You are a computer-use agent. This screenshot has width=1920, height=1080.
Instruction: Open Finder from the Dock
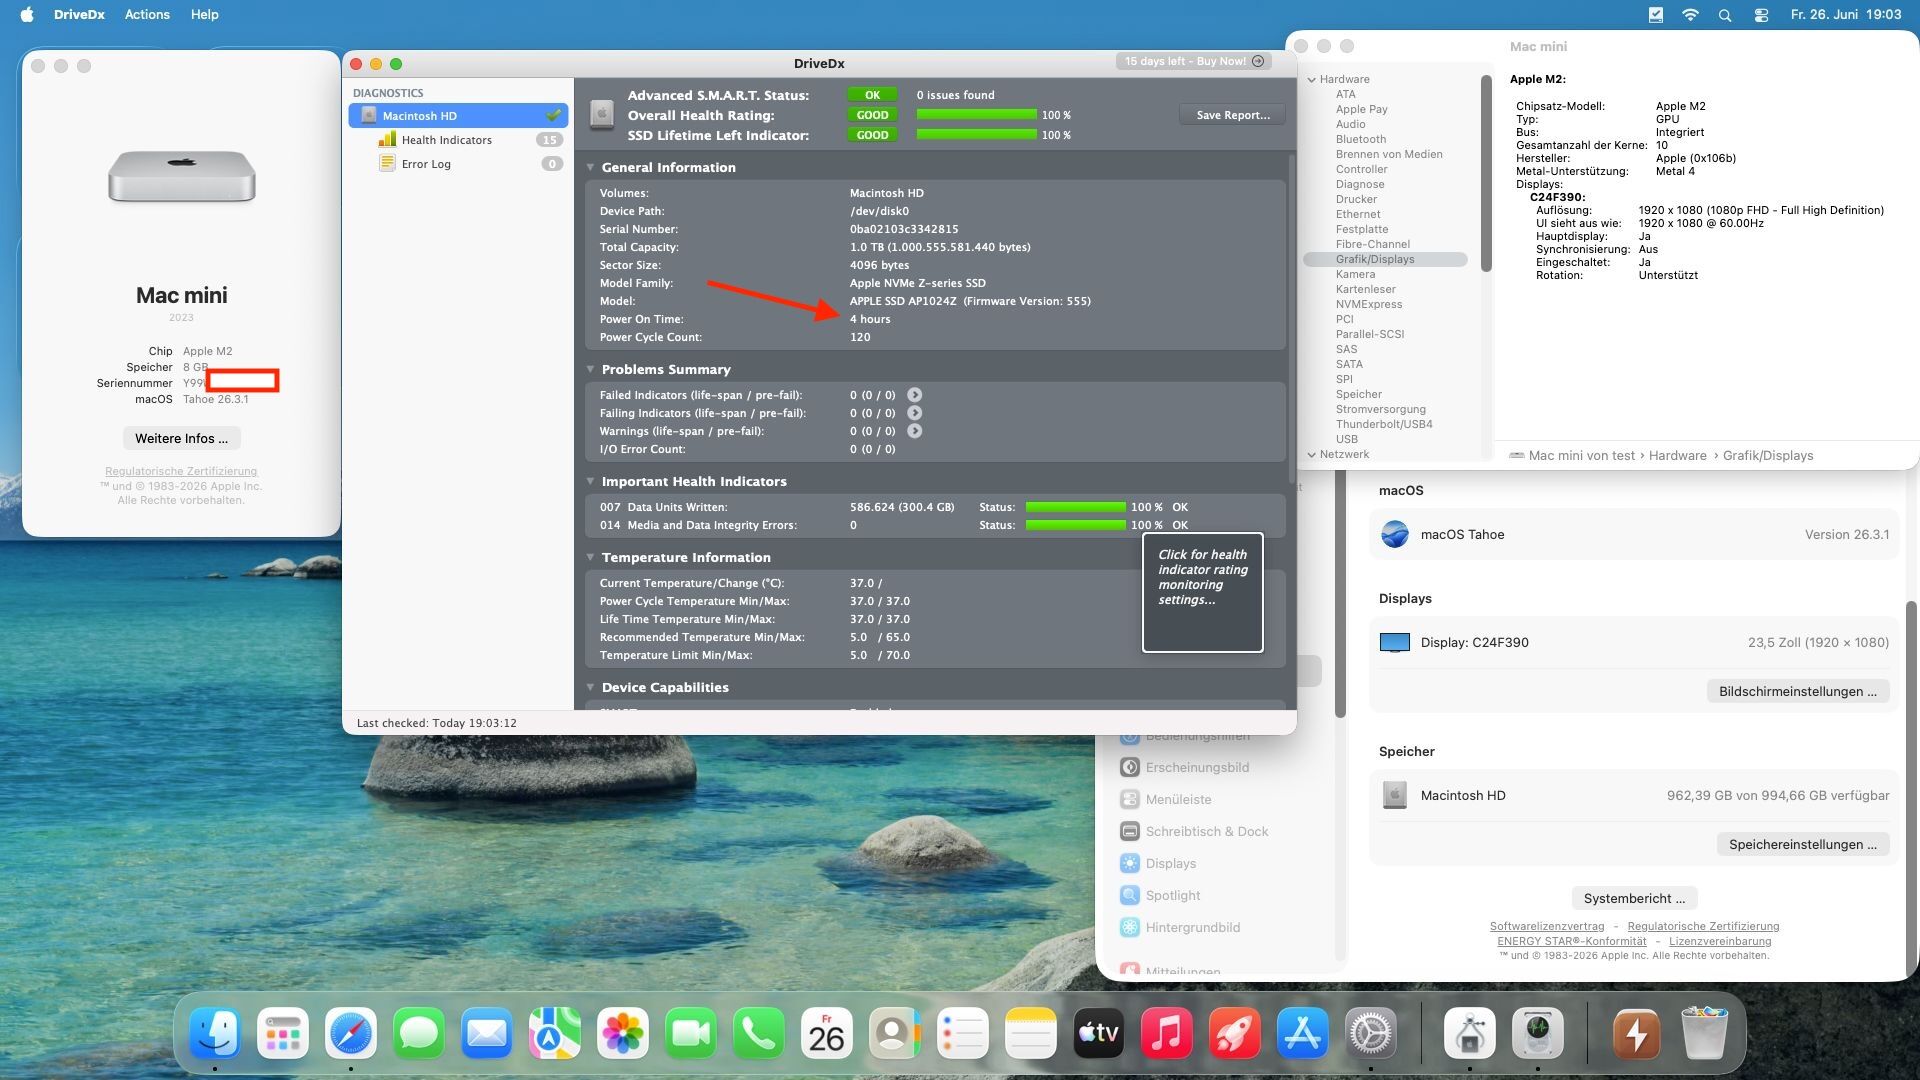215,1033
